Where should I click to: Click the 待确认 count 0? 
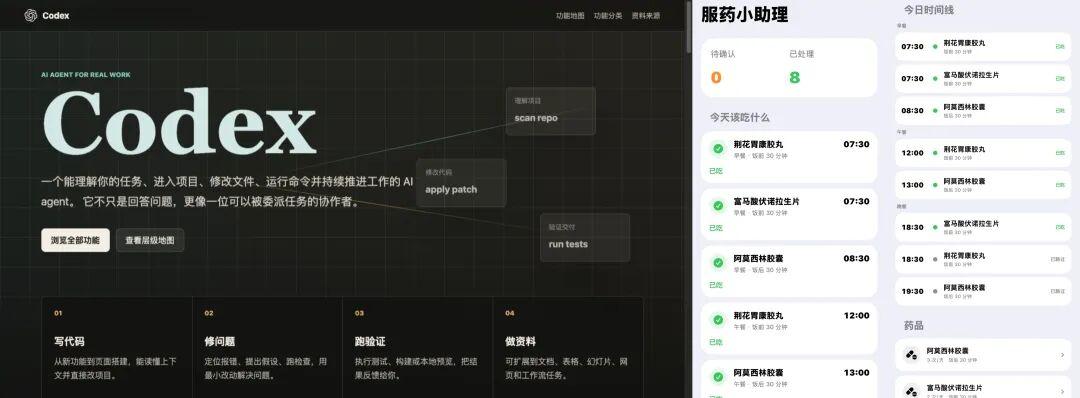point(716,77)
